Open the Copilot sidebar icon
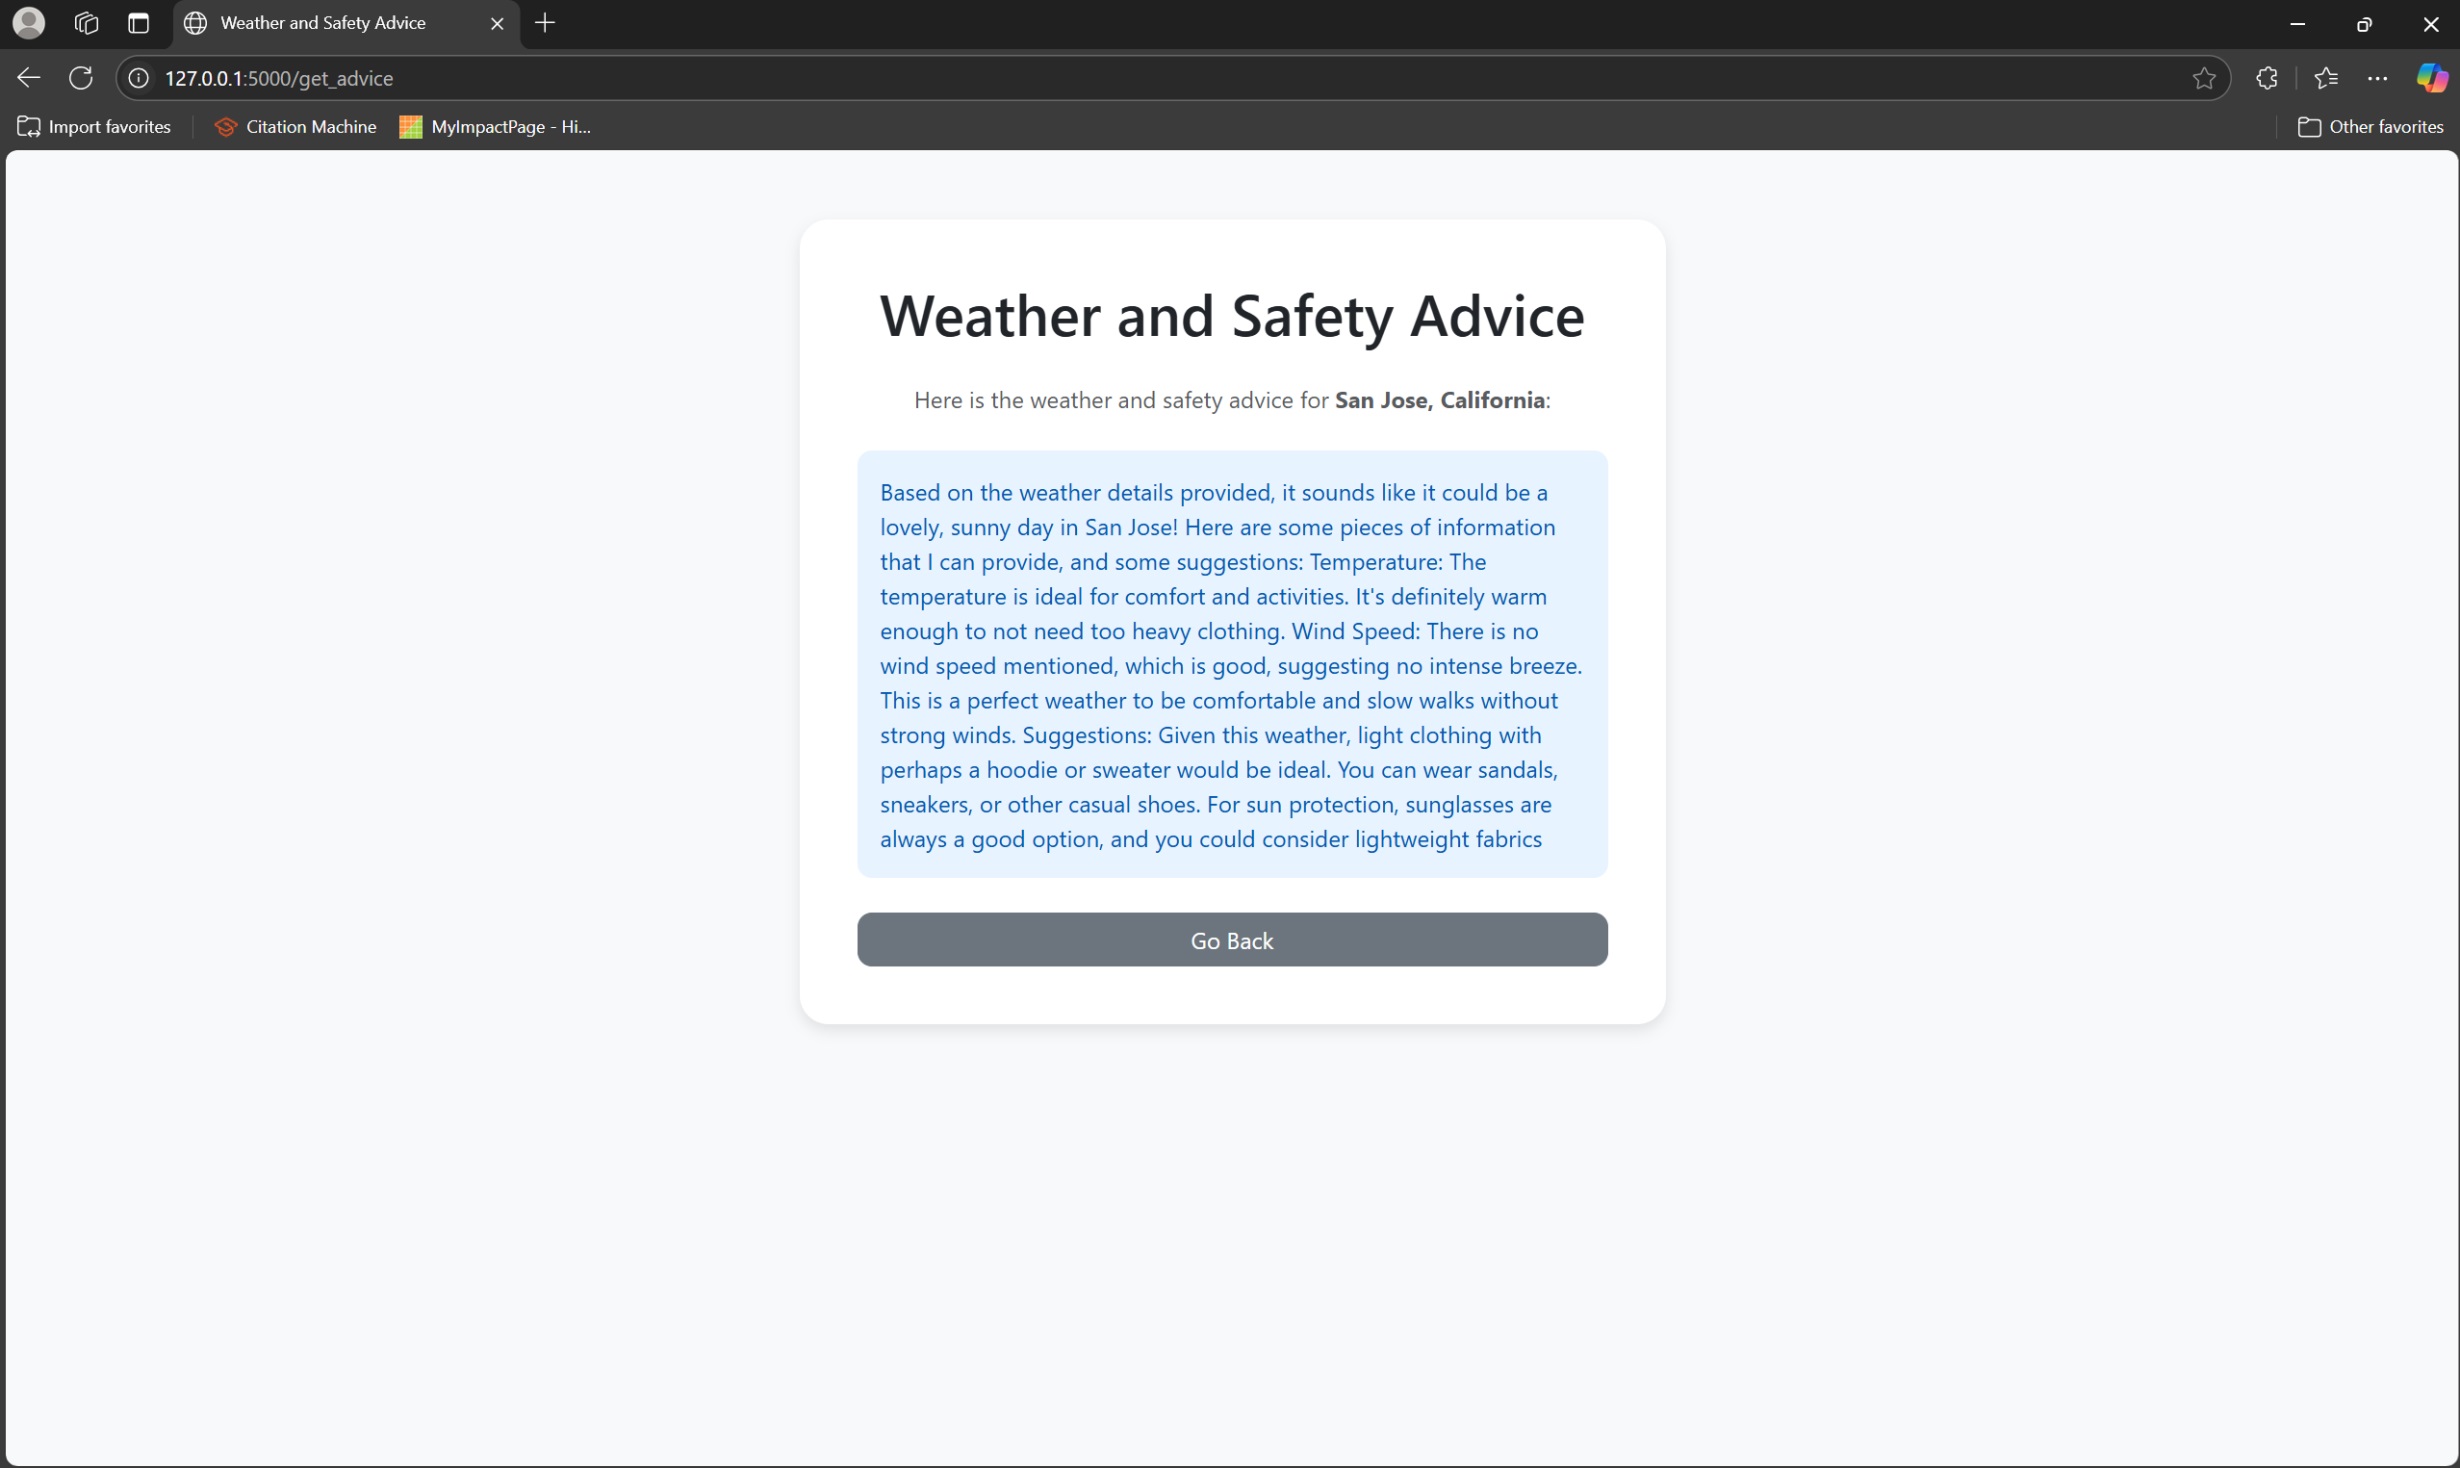 [2432, 78]
